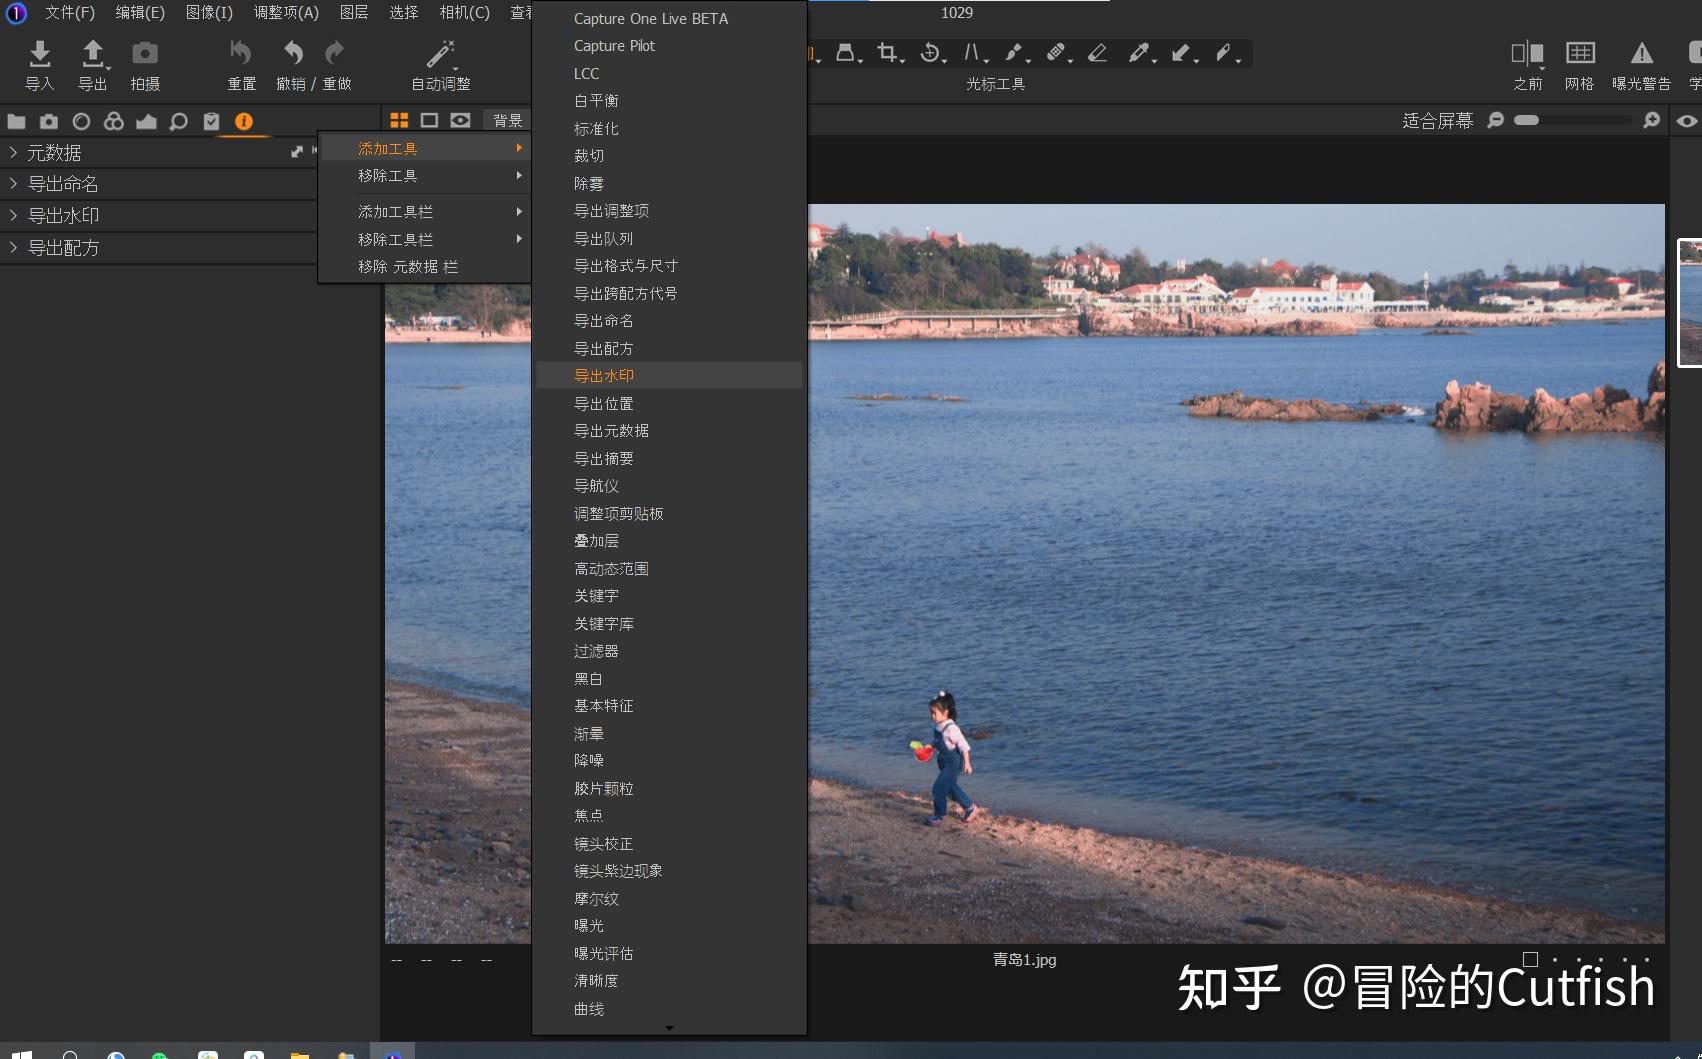Screen dimensions: 1702x1059
Task: Add the Capture Pilot tool
Action: pos(669,46)
